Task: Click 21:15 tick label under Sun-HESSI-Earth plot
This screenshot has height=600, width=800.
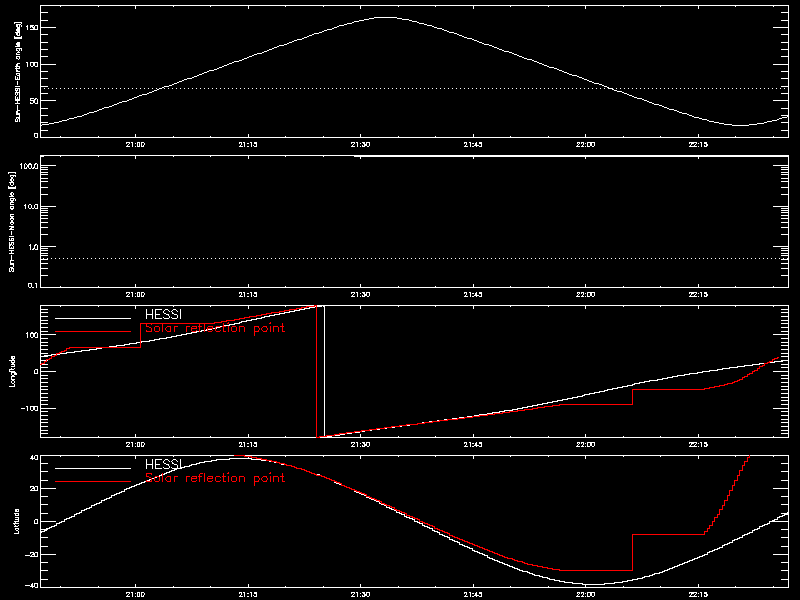Action: coord(248,145)
